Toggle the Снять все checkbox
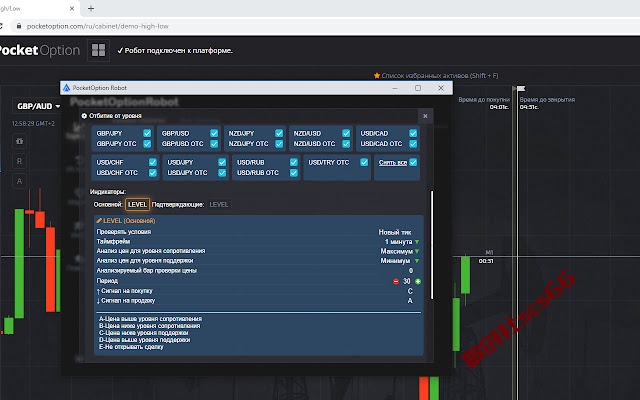Screen dimensions: 640x400 coord(413,162)
